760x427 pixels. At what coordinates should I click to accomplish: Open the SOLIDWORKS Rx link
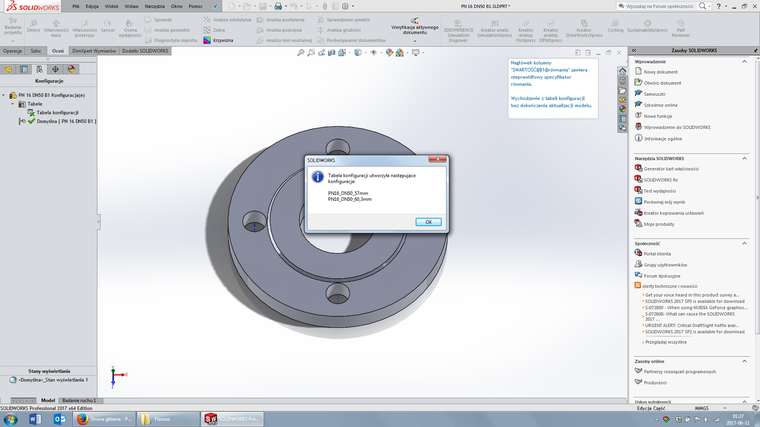[x=660, y=180]
